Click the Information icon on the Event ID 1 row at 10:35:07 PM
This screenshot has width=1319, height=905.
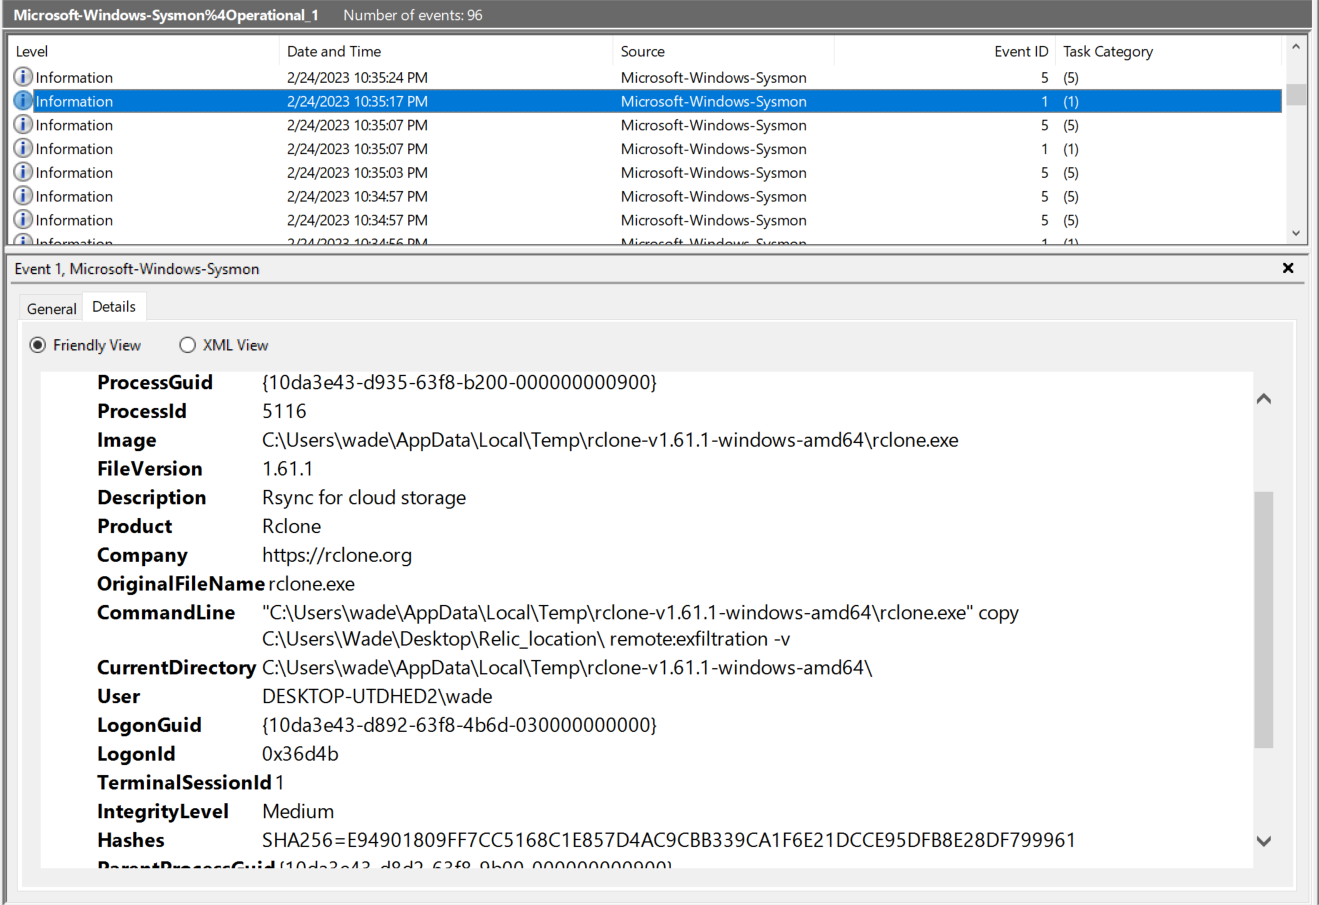[x=22, y=148]
